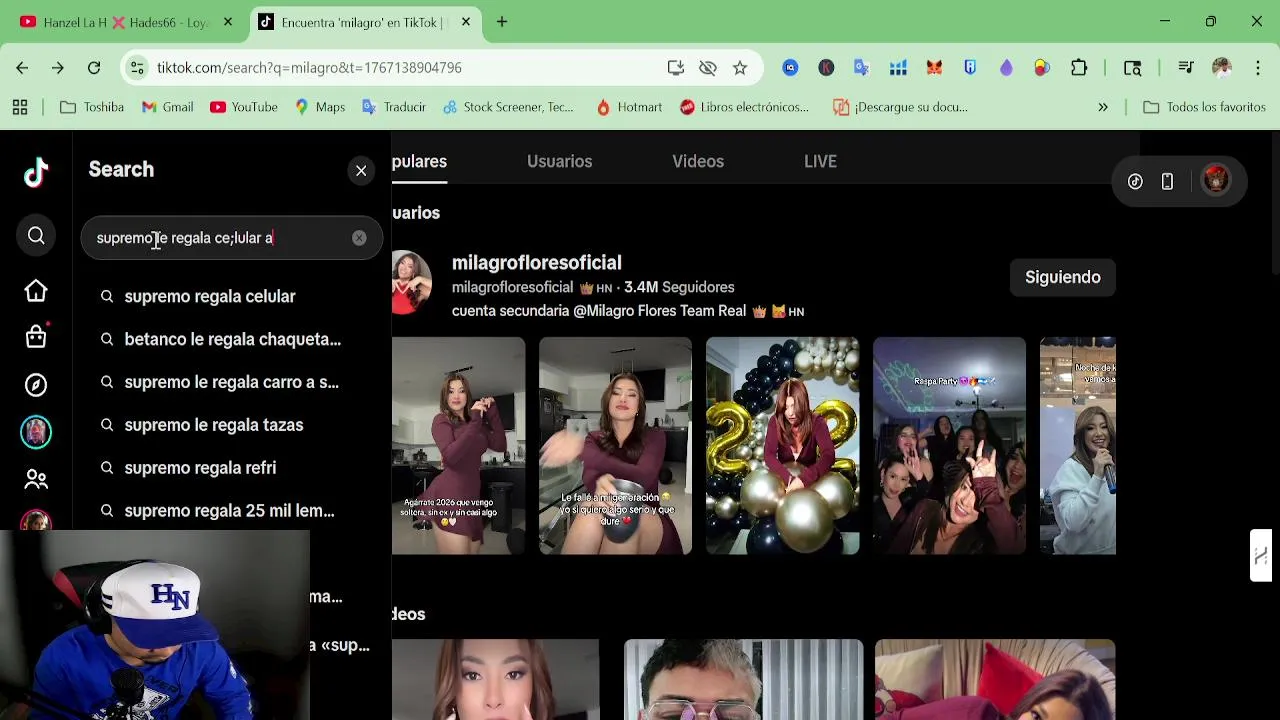1280x720 pixels.
Task: Switch to the Usuarios tab
Action: pos(559,161)
